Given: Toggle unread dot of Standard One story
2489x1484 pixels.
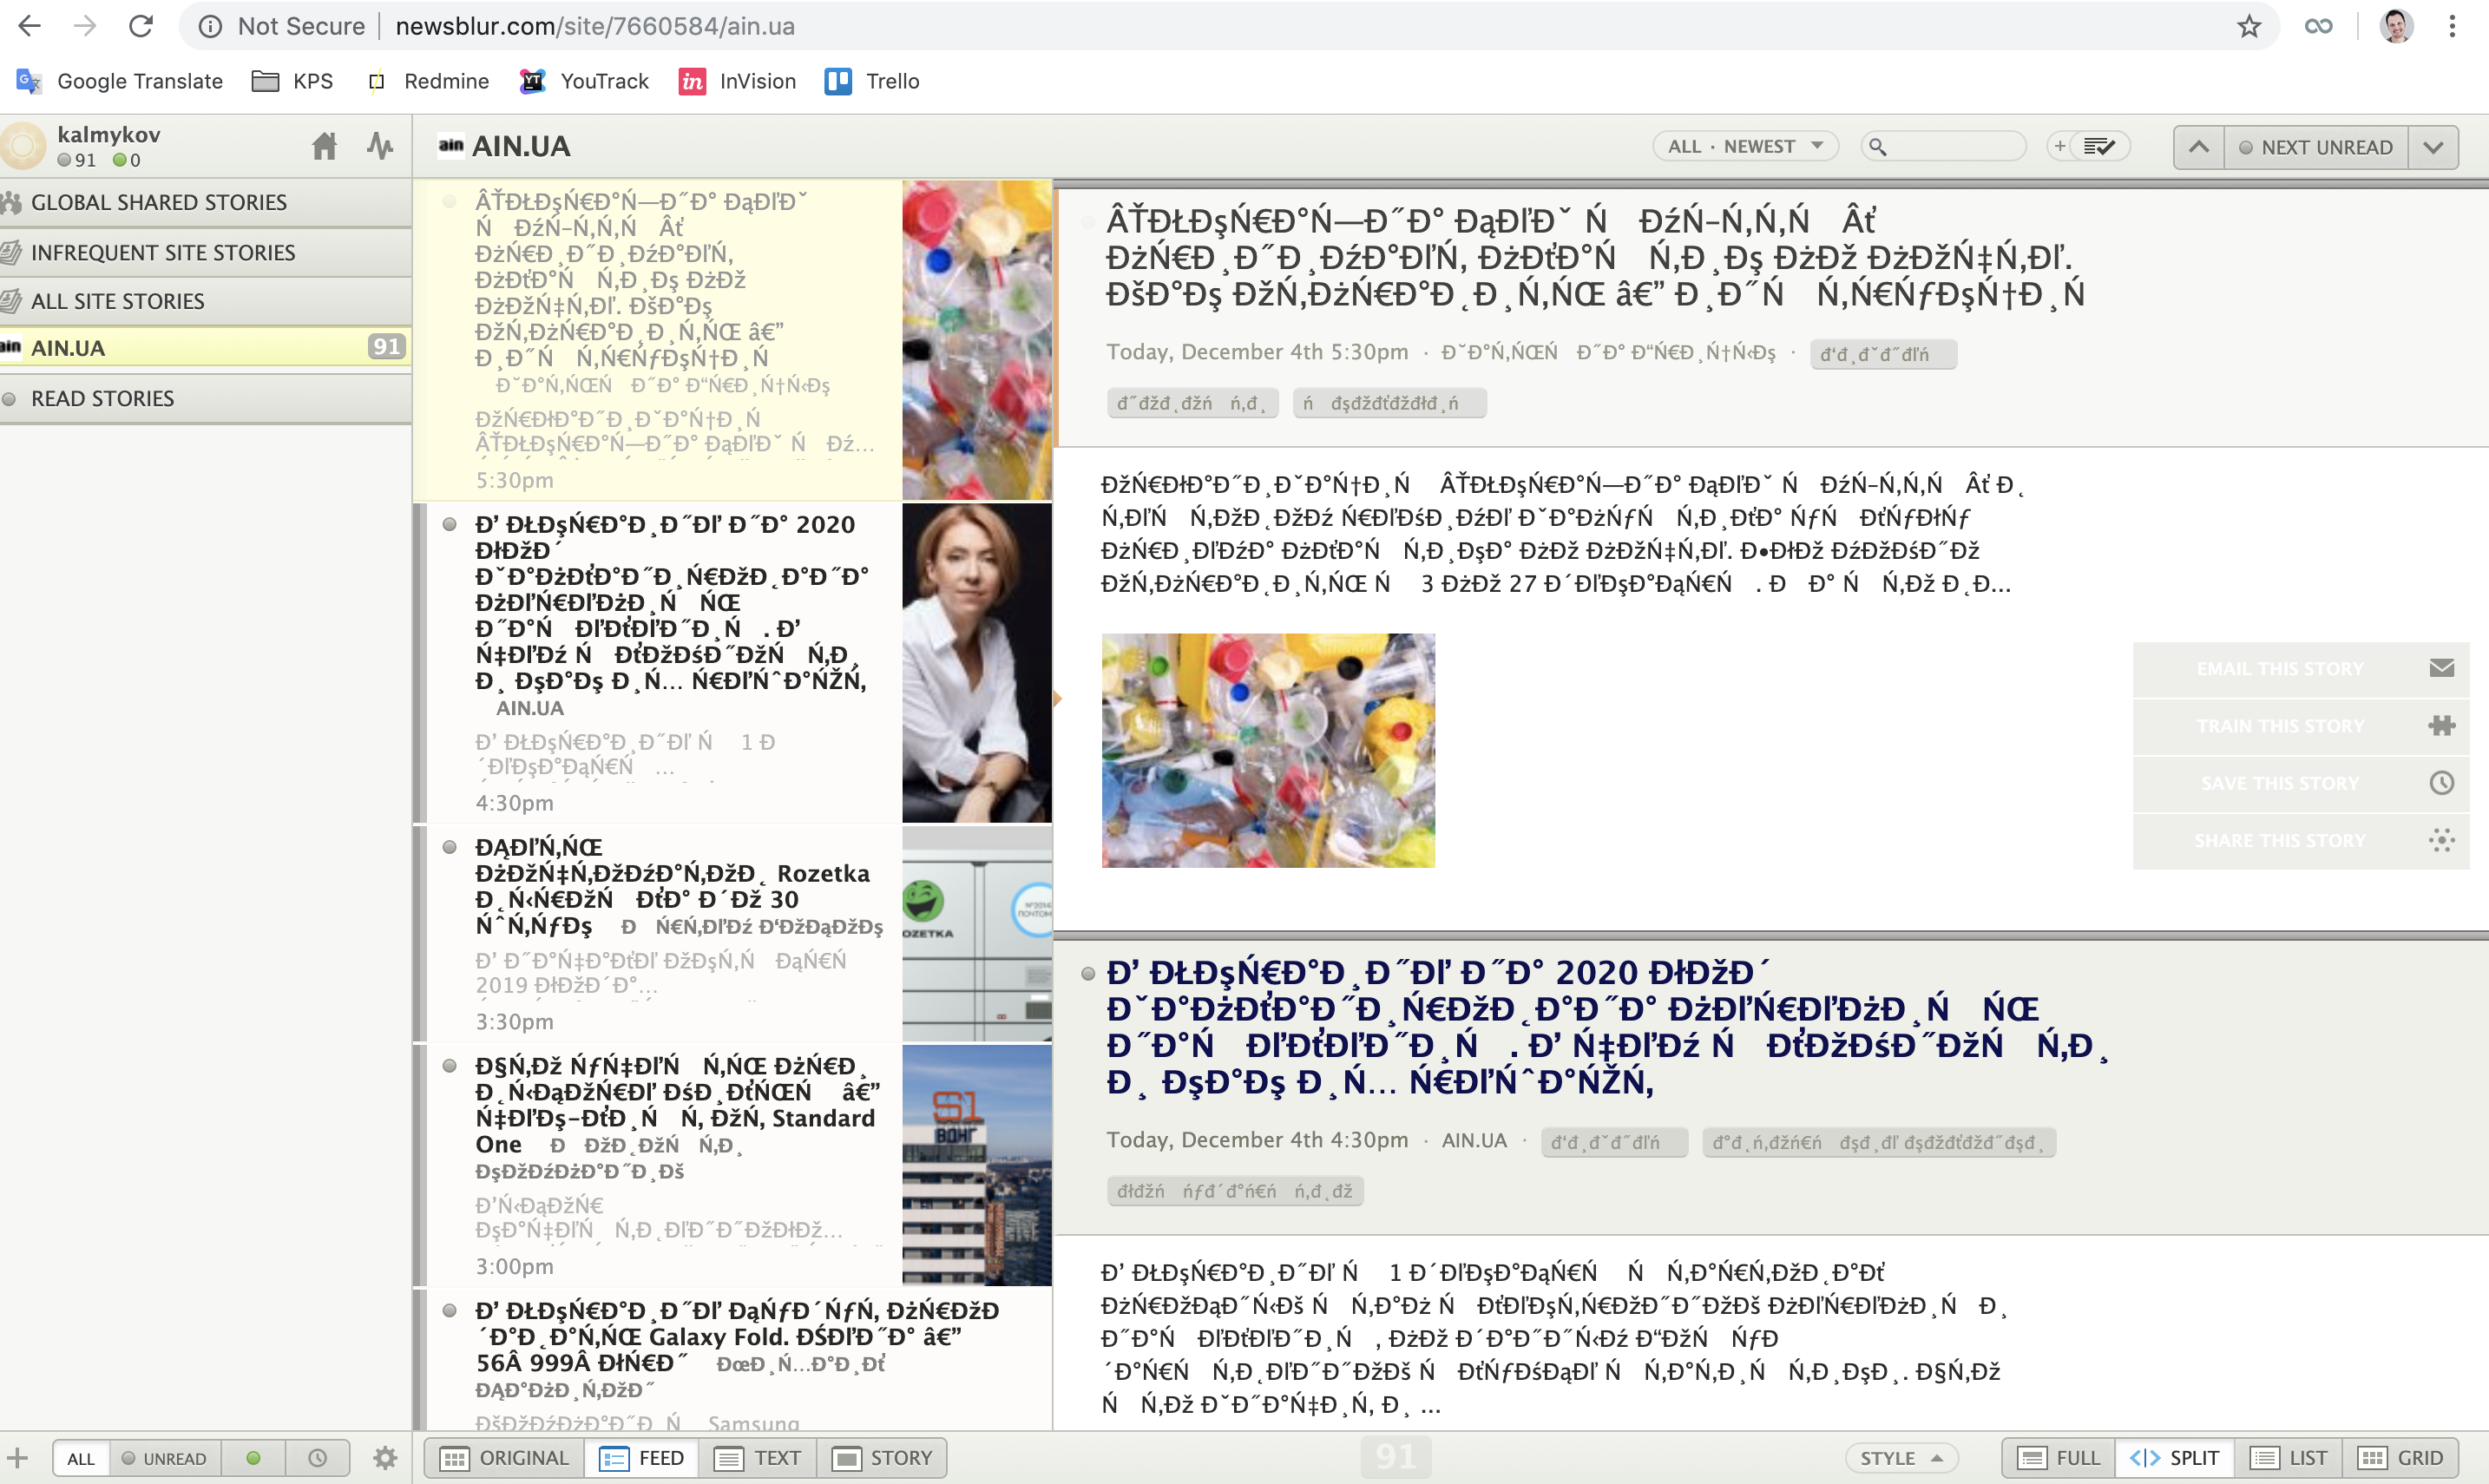Looking at the screenshot, I should tap(449, 1066).
